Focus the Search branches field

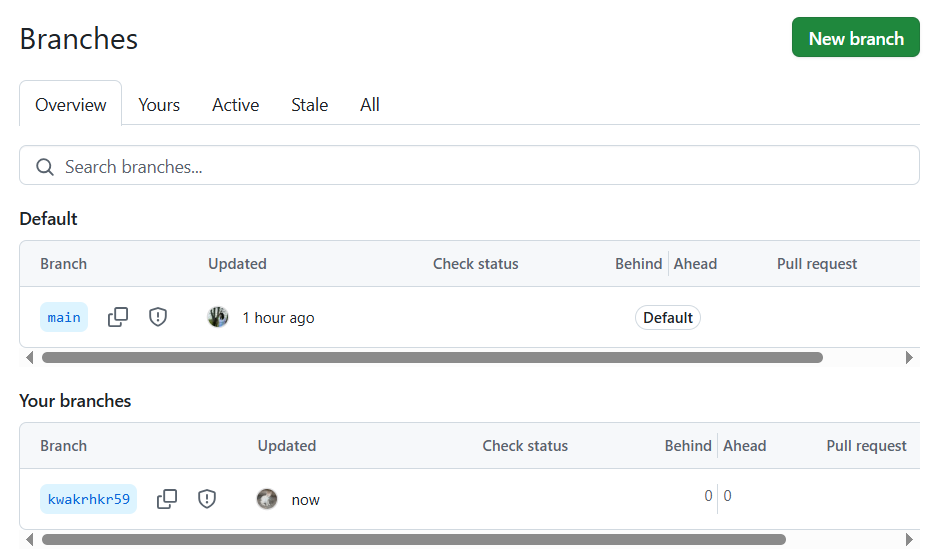[469, 165]
